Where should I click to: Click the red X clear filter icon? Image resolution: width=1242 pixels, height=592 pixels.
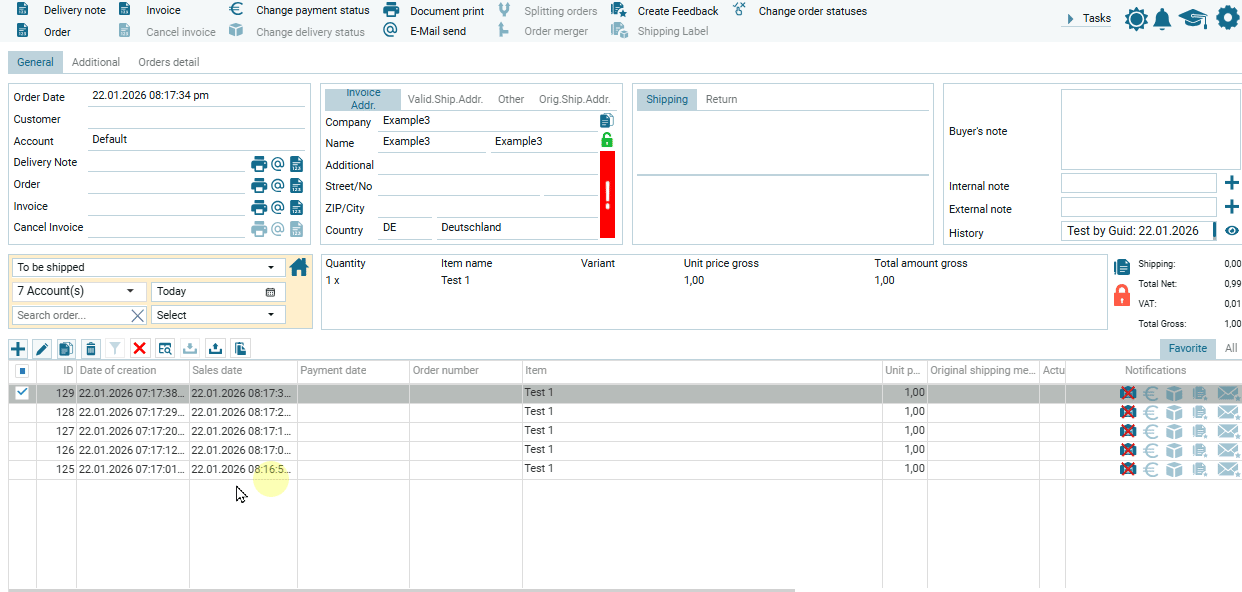point(140,348)
